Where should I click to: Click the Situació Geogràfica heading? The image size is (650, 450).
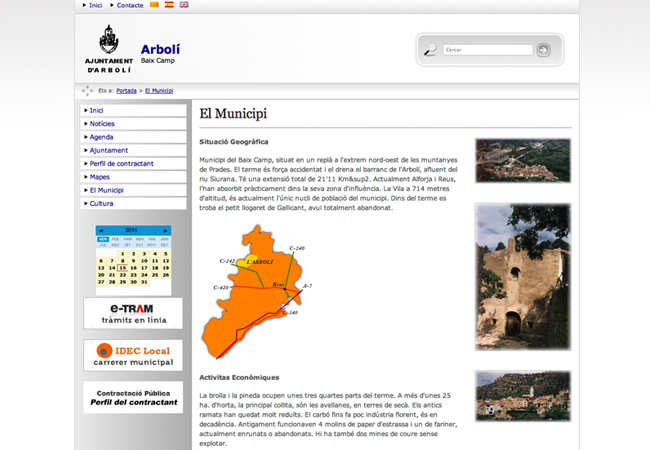(234, 142)
